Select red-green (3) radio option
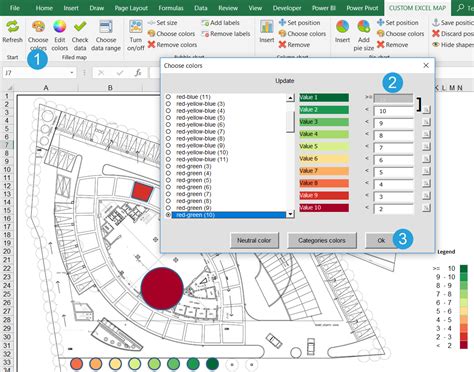Screen dimensions: 474x372 point(168,166)
